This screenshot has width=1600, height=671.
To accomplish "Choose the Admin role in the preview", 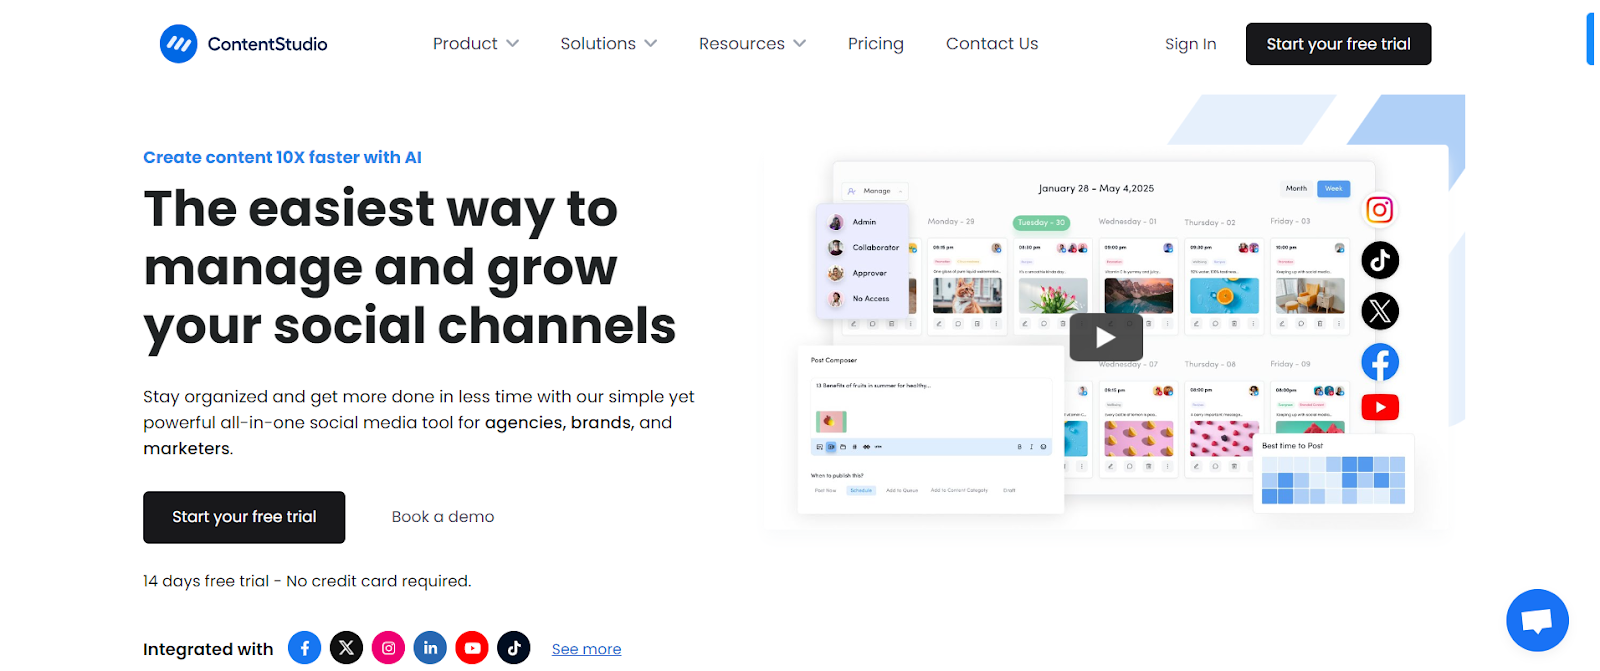I will tap(864, 222).
